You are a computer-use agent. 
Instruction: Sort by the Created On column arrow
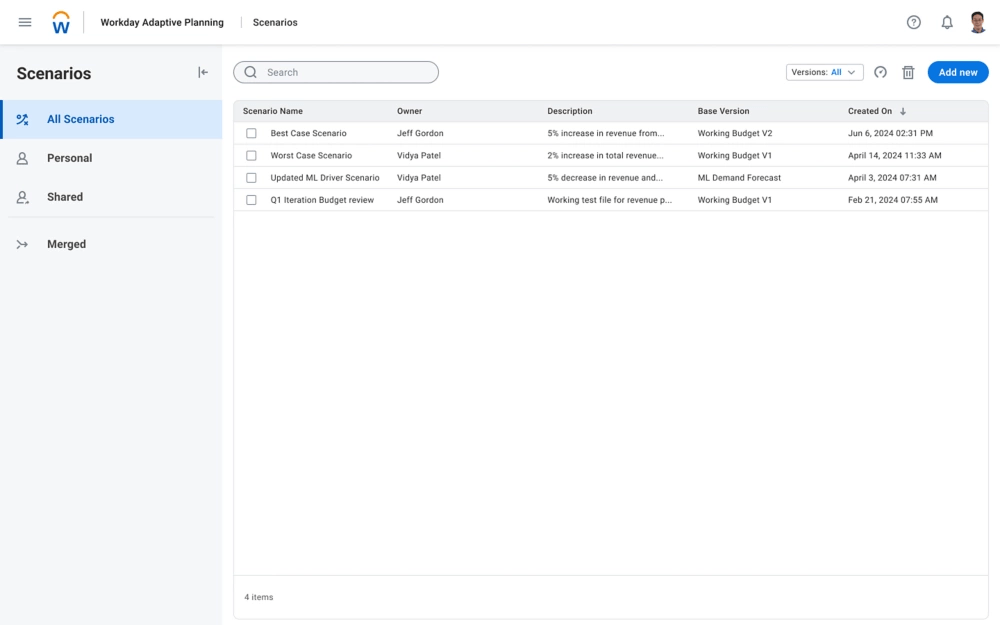(903, 111)
